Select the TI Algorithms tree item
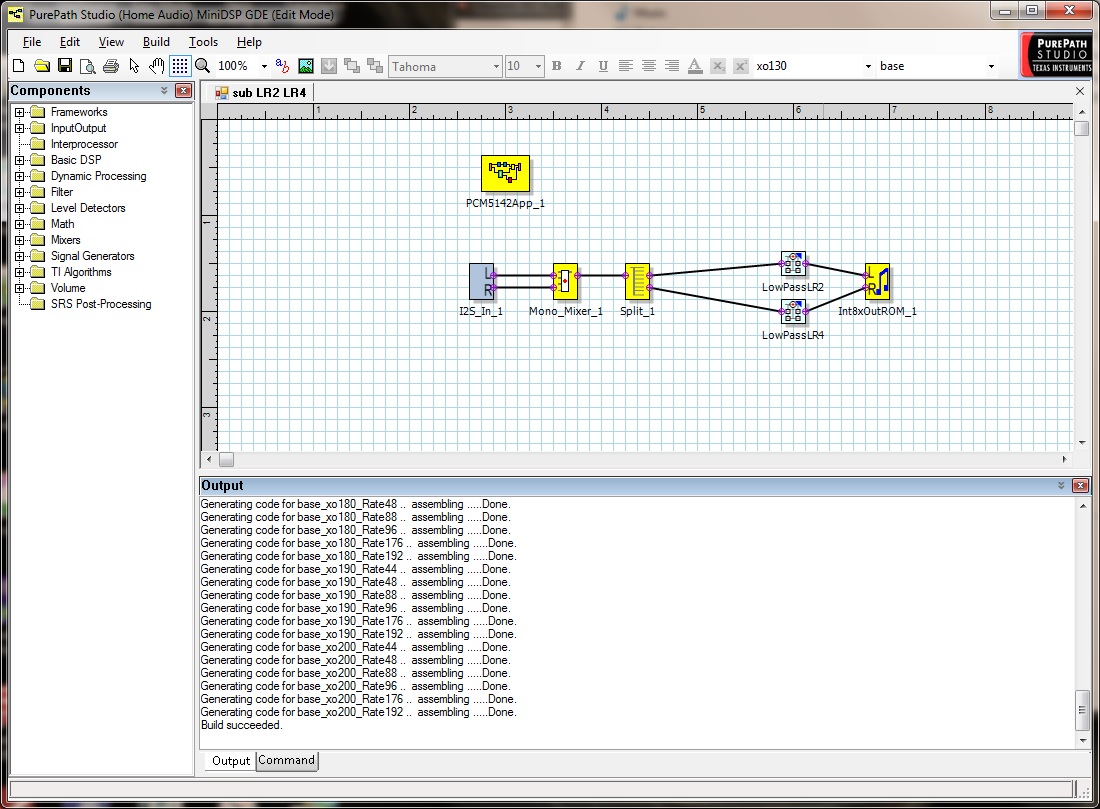 point(81,272)
